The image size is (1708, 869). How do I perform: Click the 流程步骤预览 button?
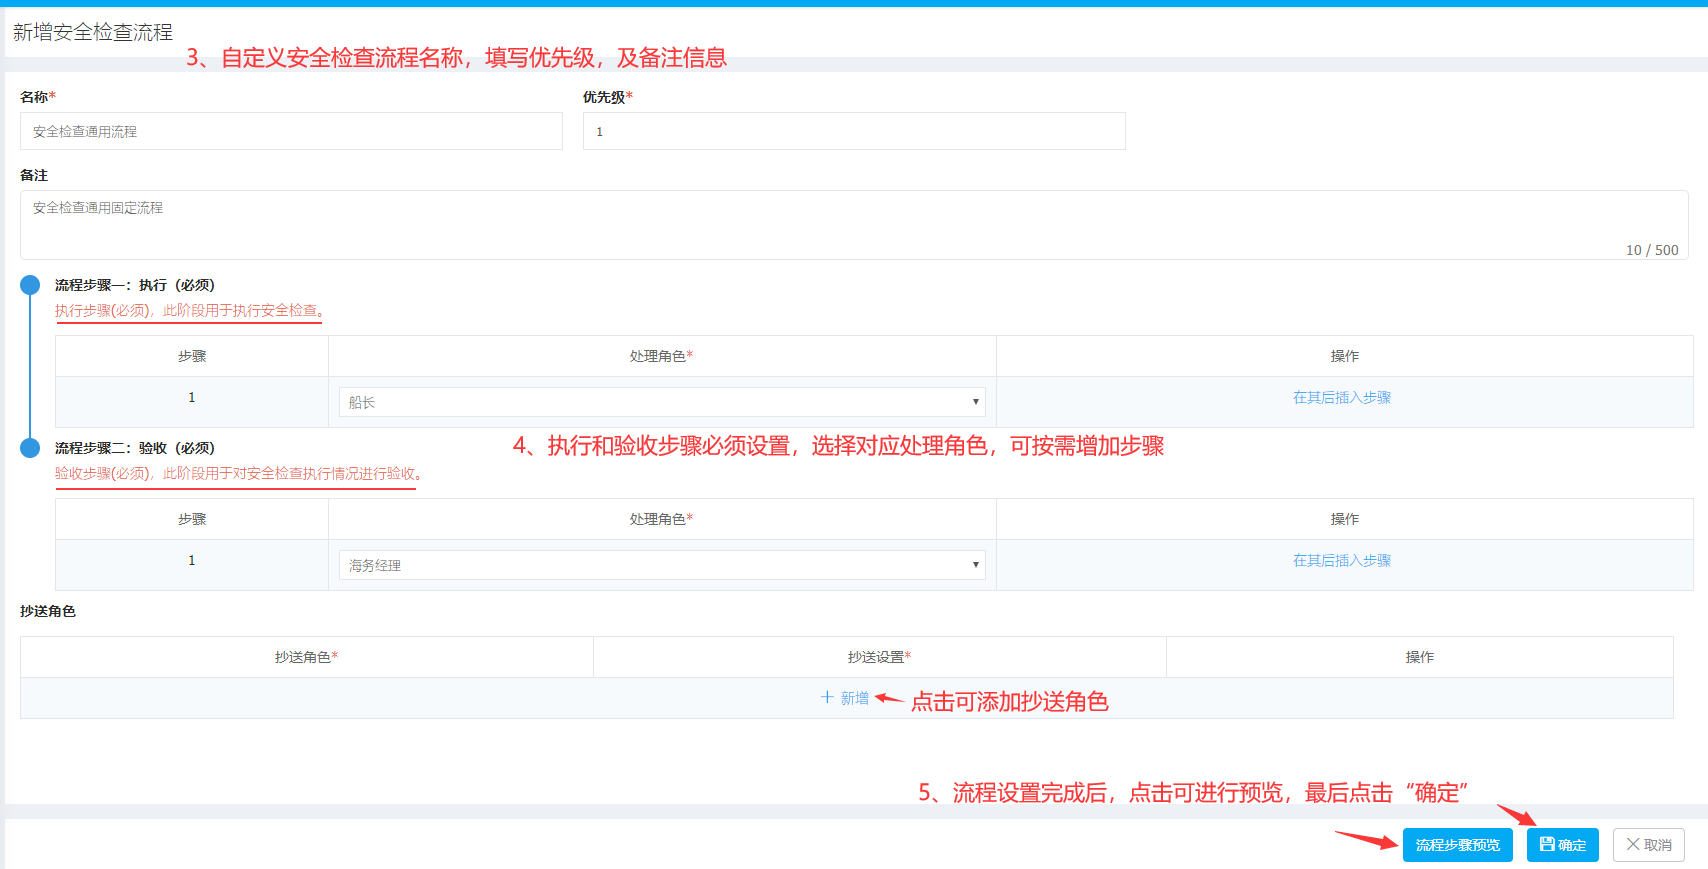1458,845
